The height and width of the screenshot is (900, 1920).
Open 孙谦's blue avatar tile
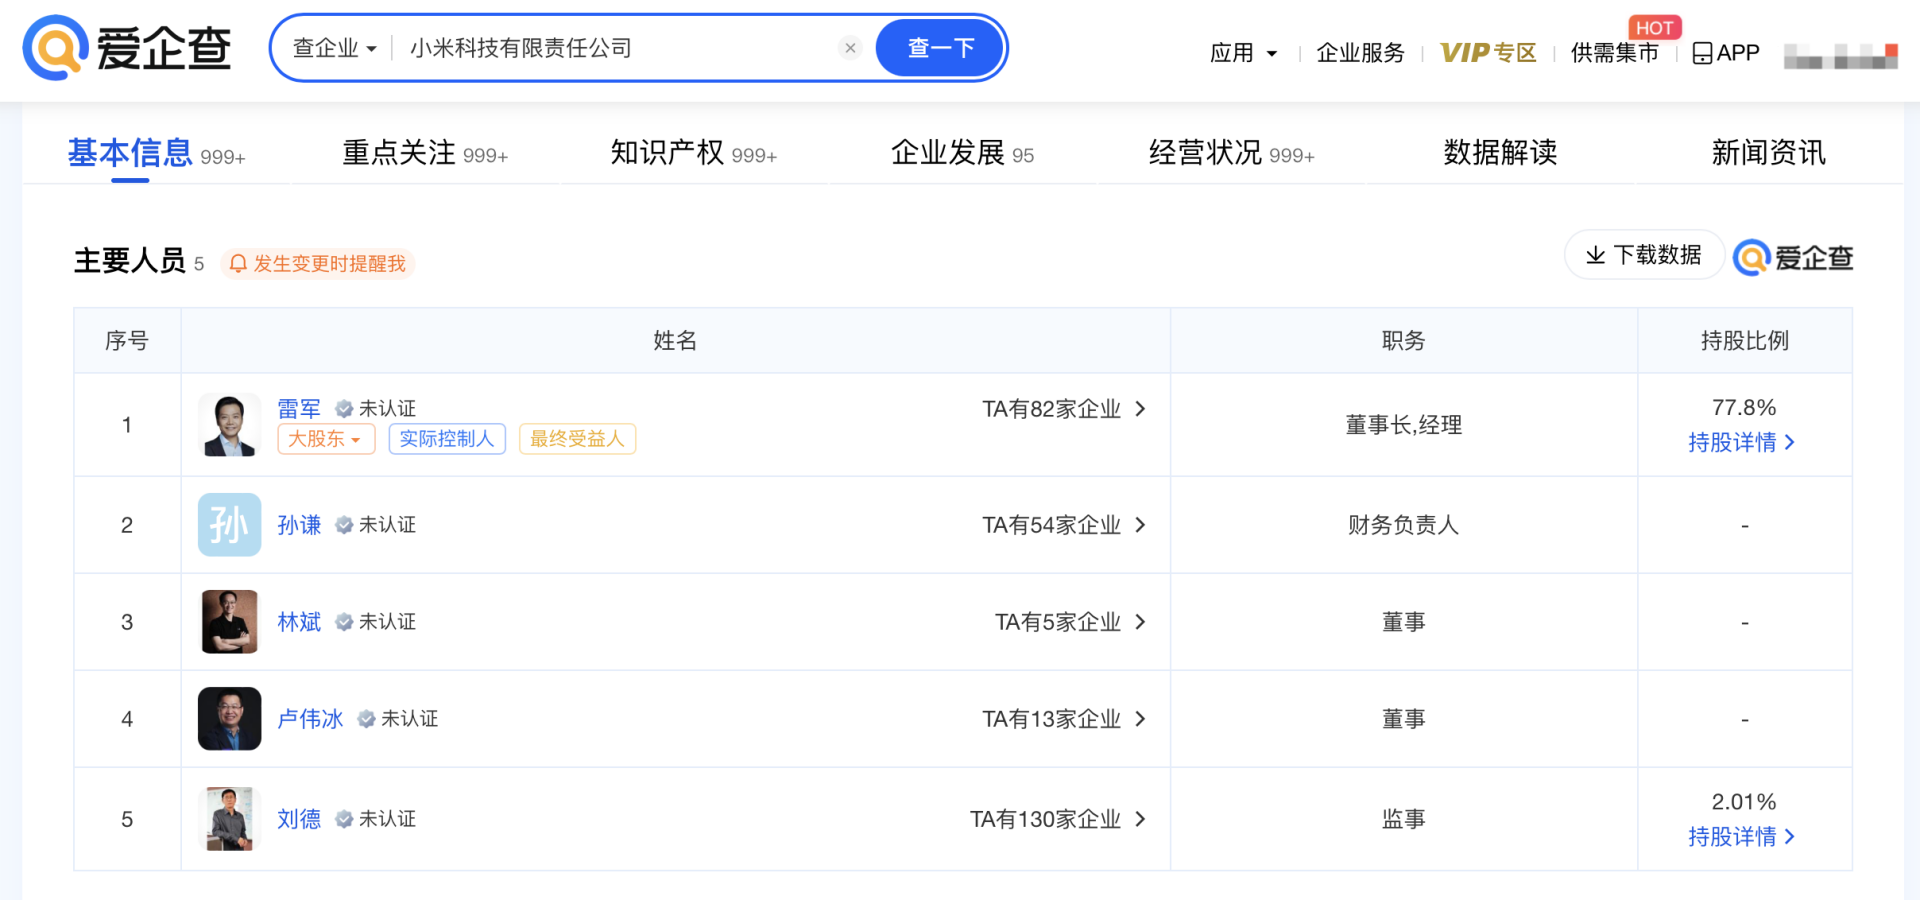click(229, 525)
